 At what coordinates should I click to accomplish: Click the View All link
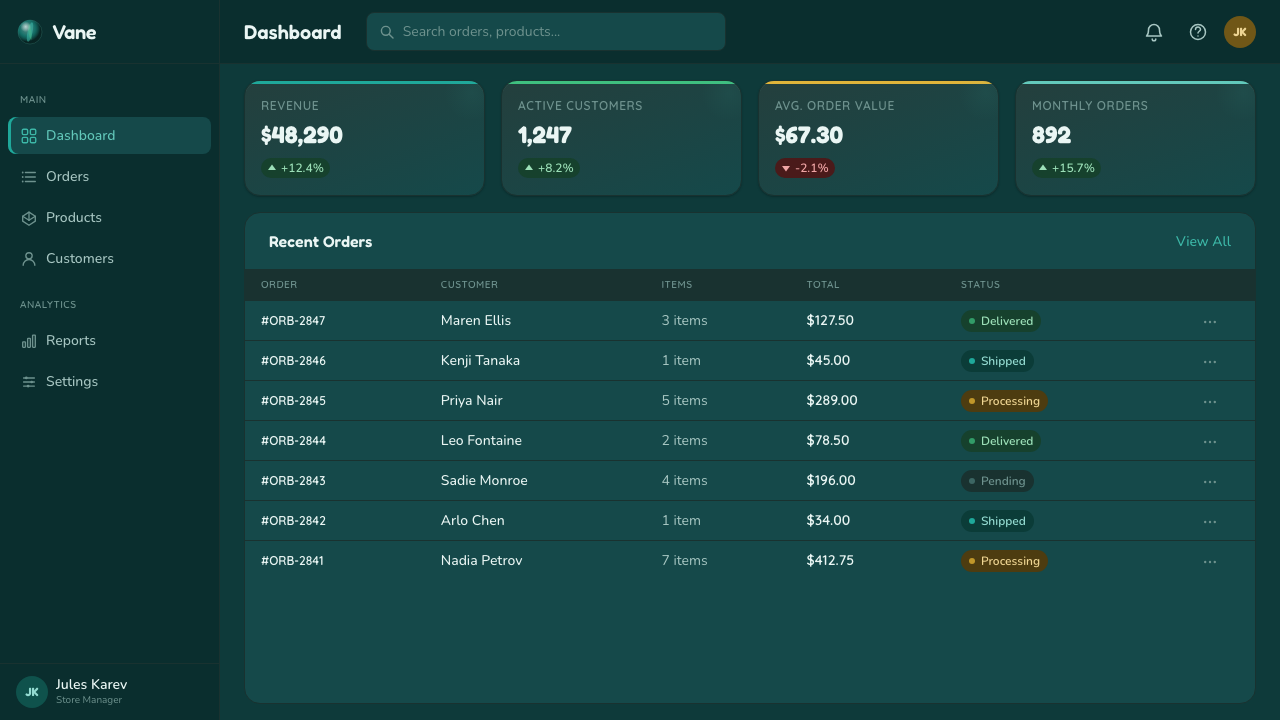pyautogui.click(x=1203, y=241)
